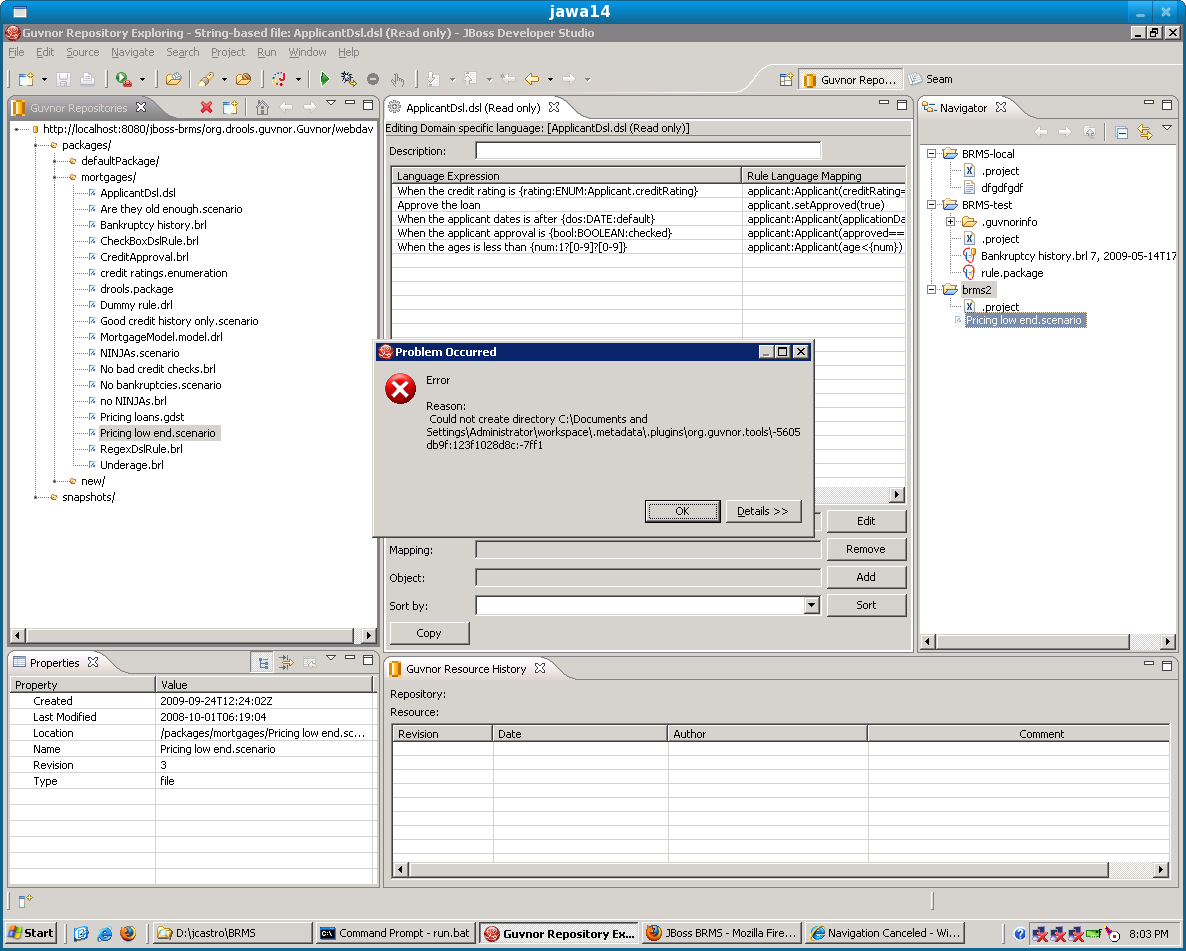Toggle Link with Editor in Navigator
This screenshot has height=951, width=1186.
point(1145,132)
